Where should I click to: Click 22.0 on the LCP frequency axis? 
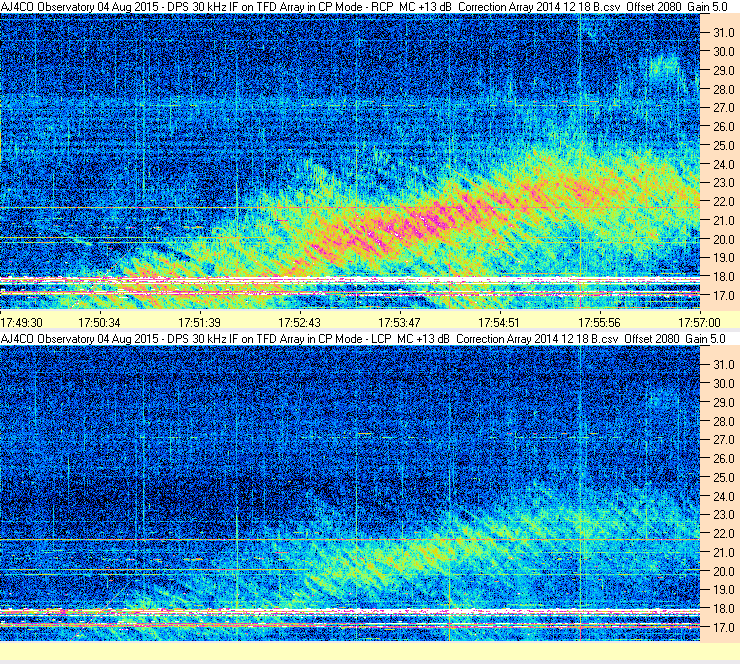[723, 534]
